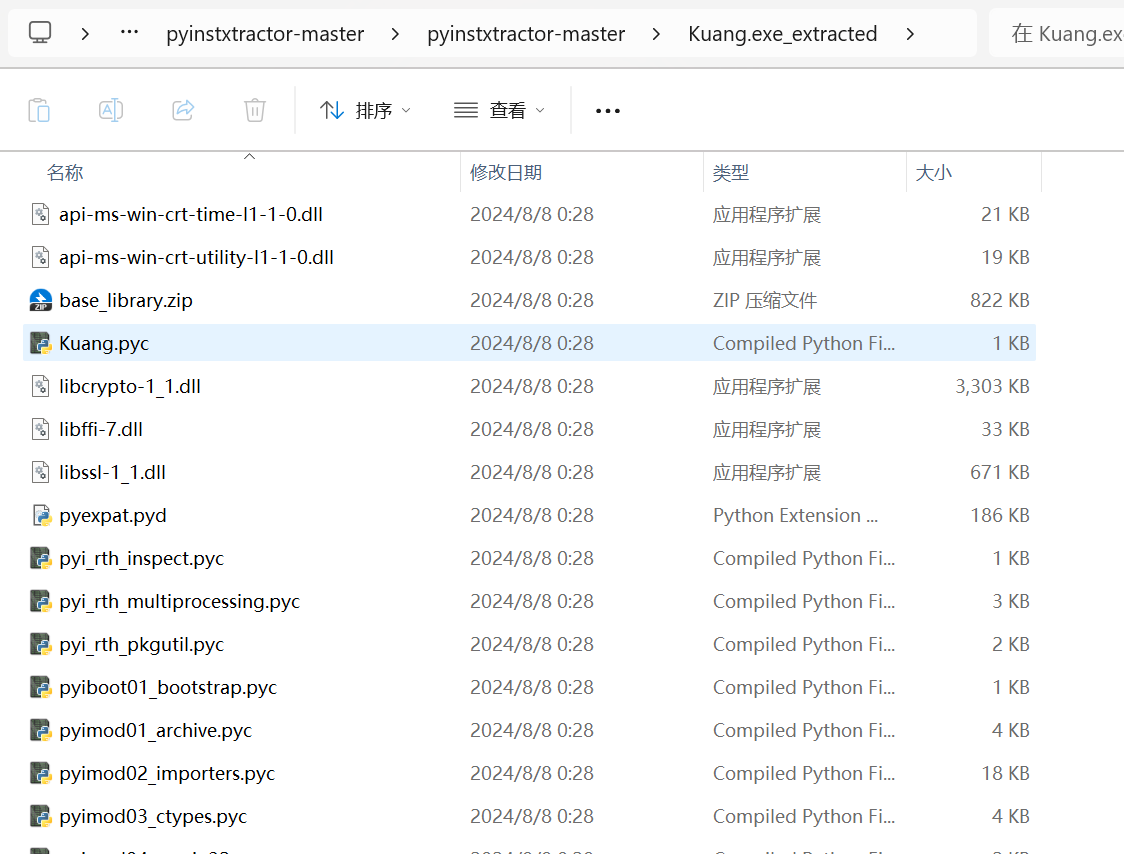Screen dimensions: 1124x867
Task: Select the pyexpat.pyd file icon
Action: click(x=41, y=515)
